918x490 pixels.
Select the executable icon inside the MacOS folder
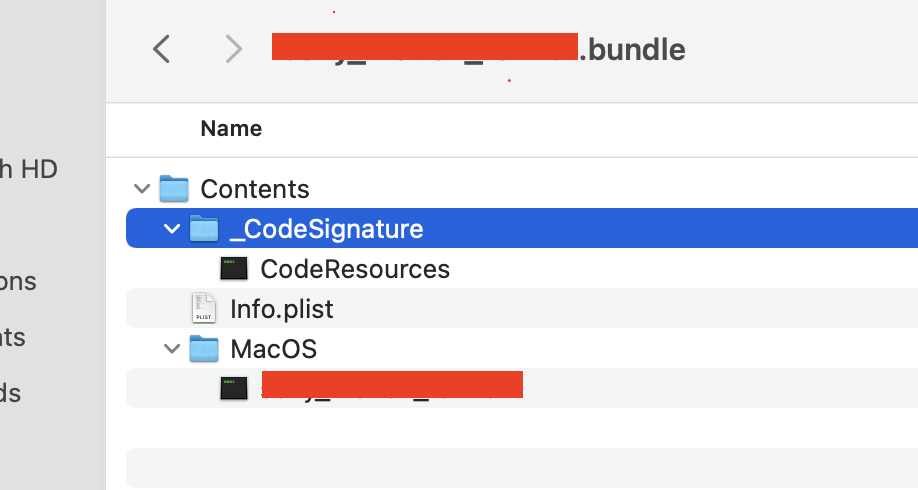coord(234,388)
